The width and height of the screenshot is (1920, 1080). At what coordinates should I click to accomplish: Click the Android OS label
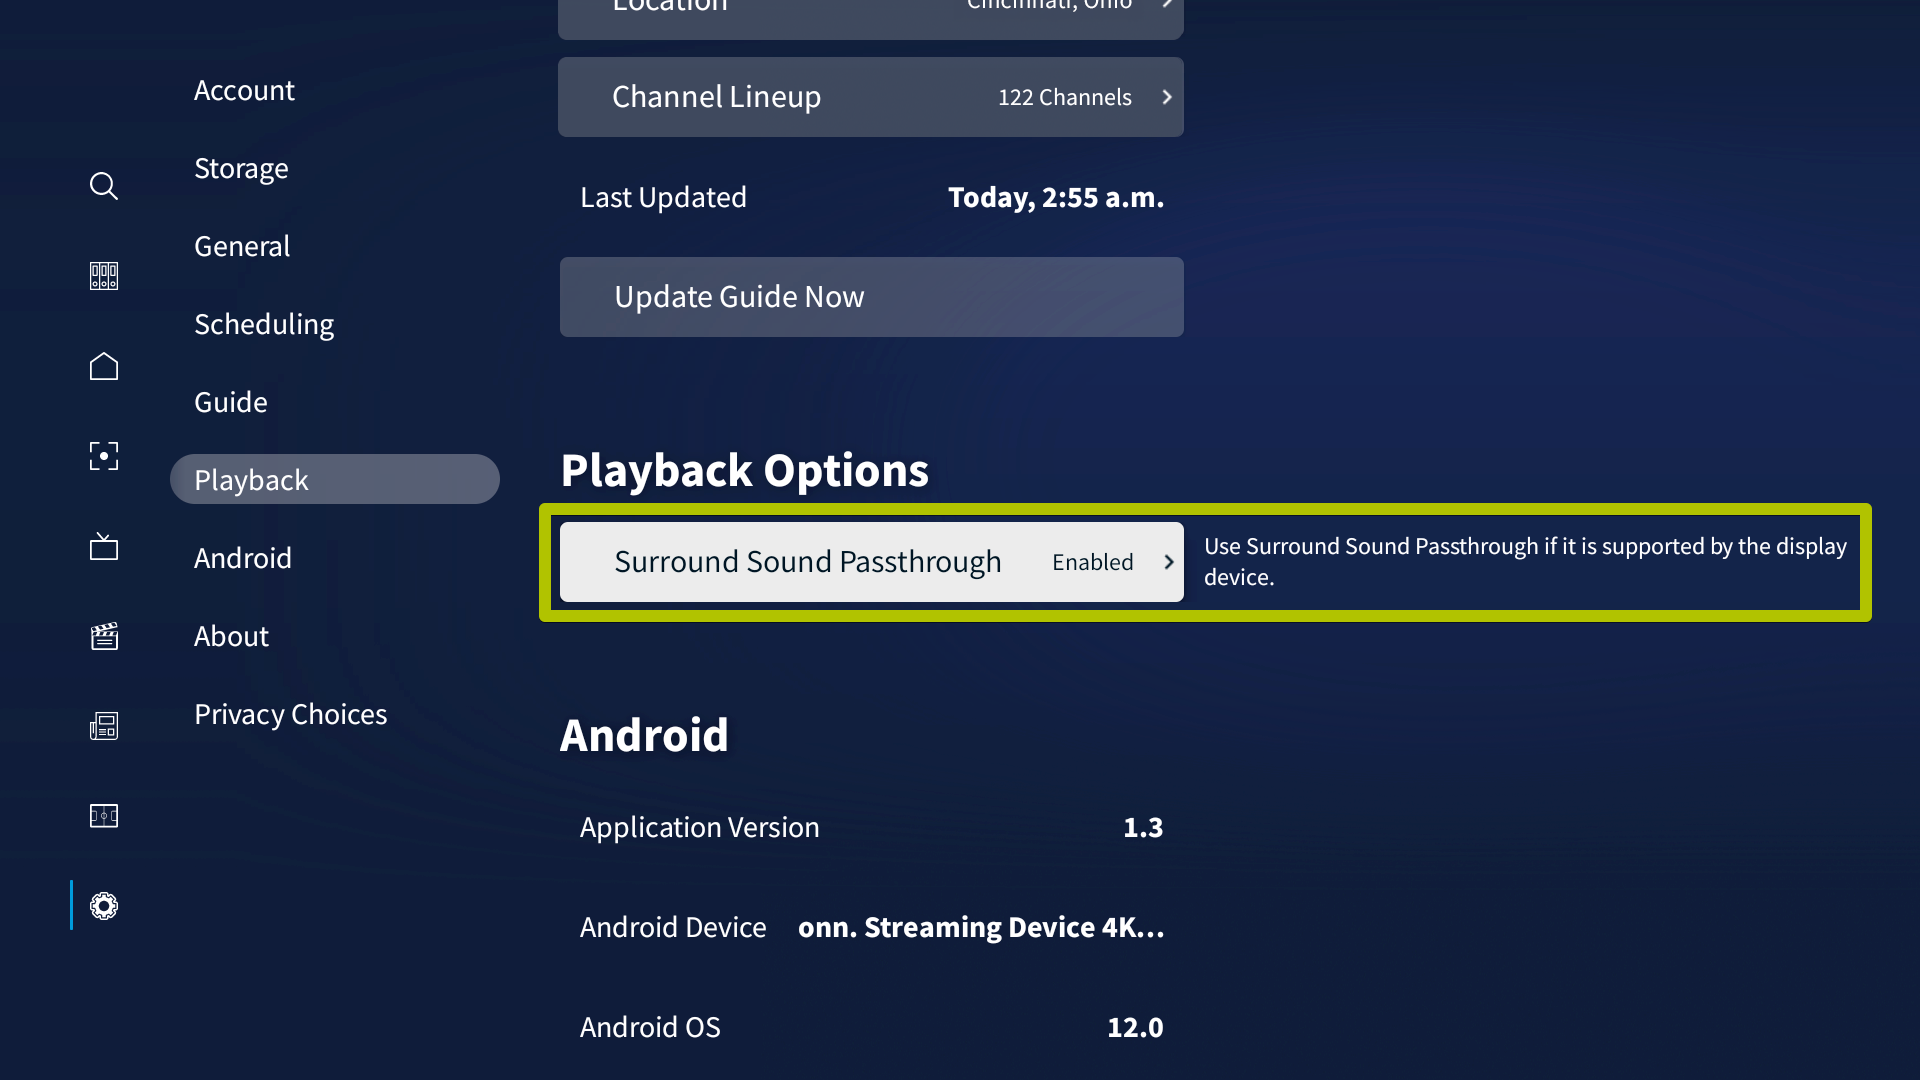650,1027
